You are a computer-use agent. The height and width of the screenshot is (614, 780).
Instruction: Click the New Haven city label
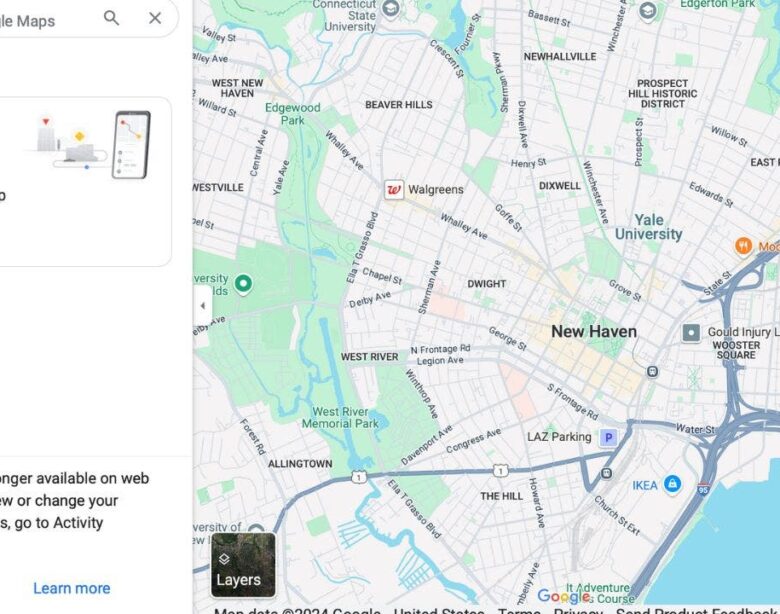coord(594,332)
